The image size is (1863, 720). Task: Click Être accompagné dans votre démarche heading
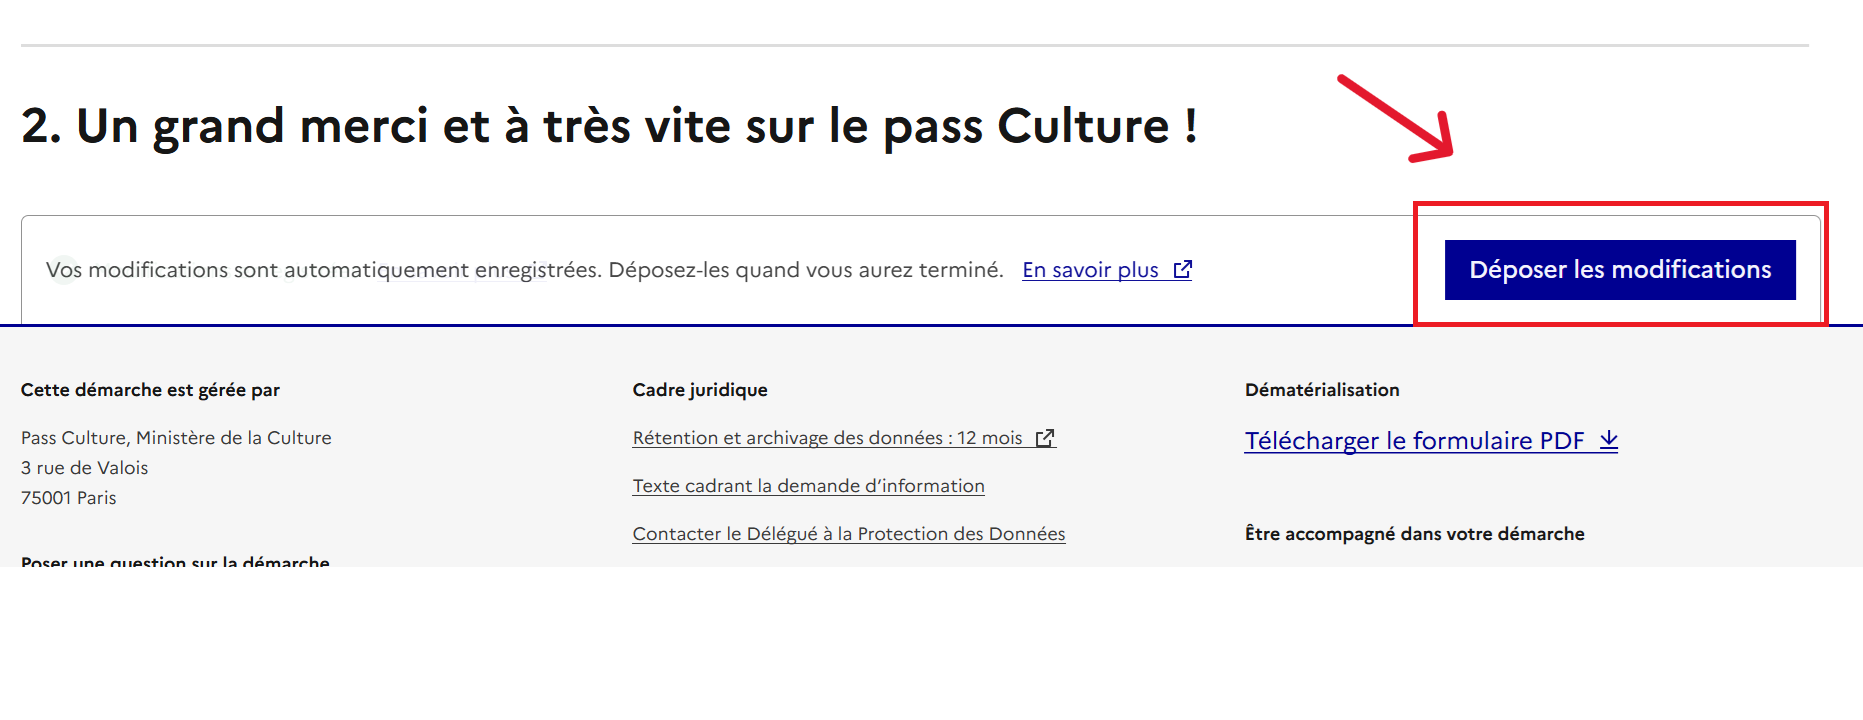(1414, 534)
